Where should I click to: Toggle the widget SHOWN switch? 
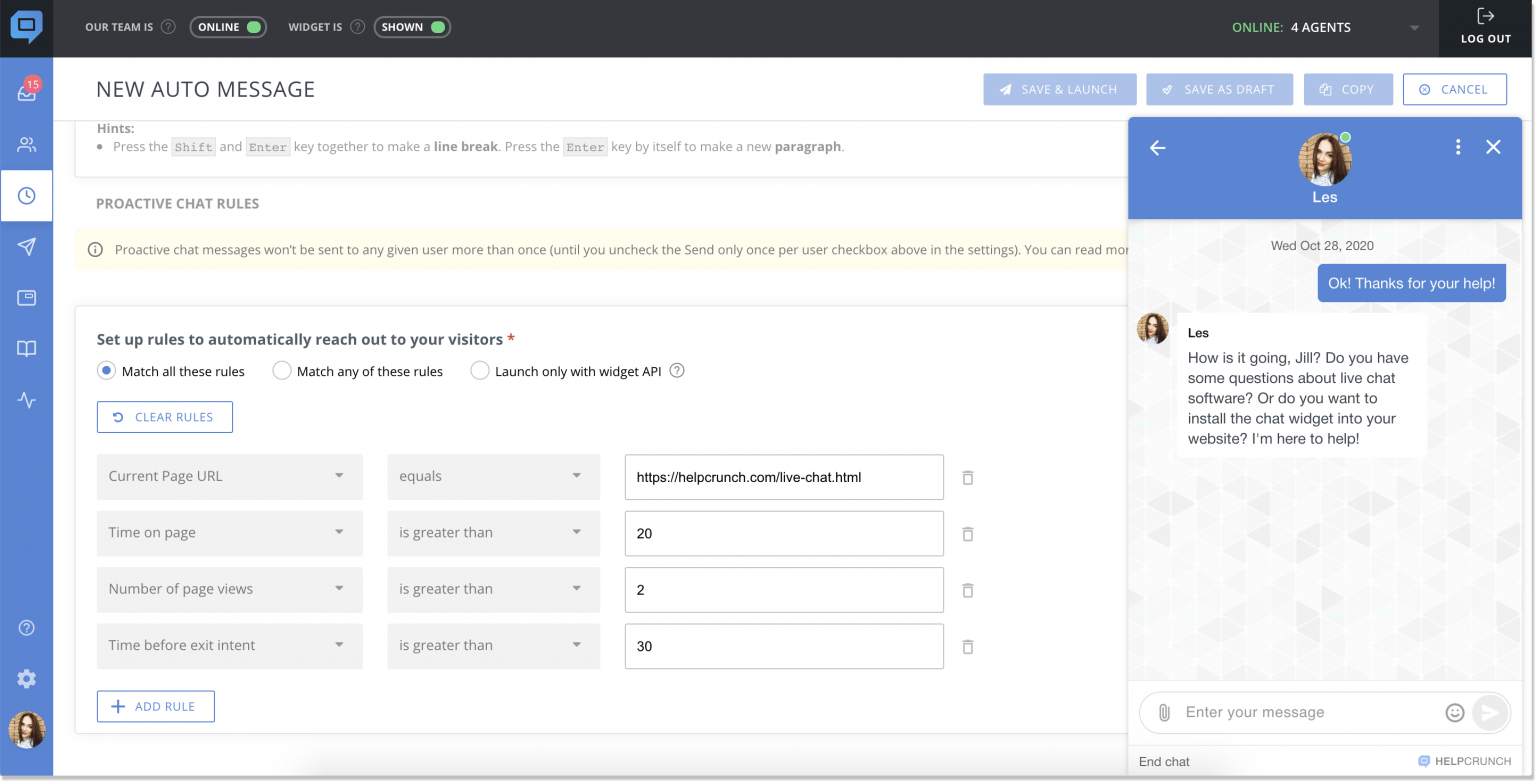pyautogui.click(x=413, y=27)
